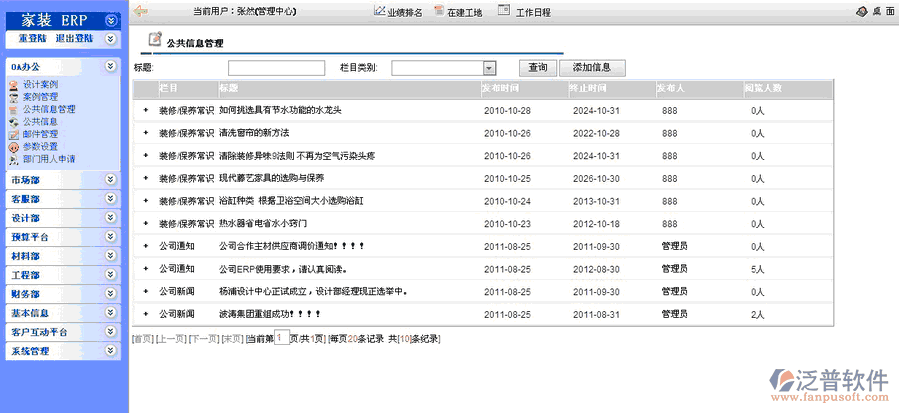Expand the 设计部 section chevron
Viewport: 899px width, 413px height.
[111, 218]
